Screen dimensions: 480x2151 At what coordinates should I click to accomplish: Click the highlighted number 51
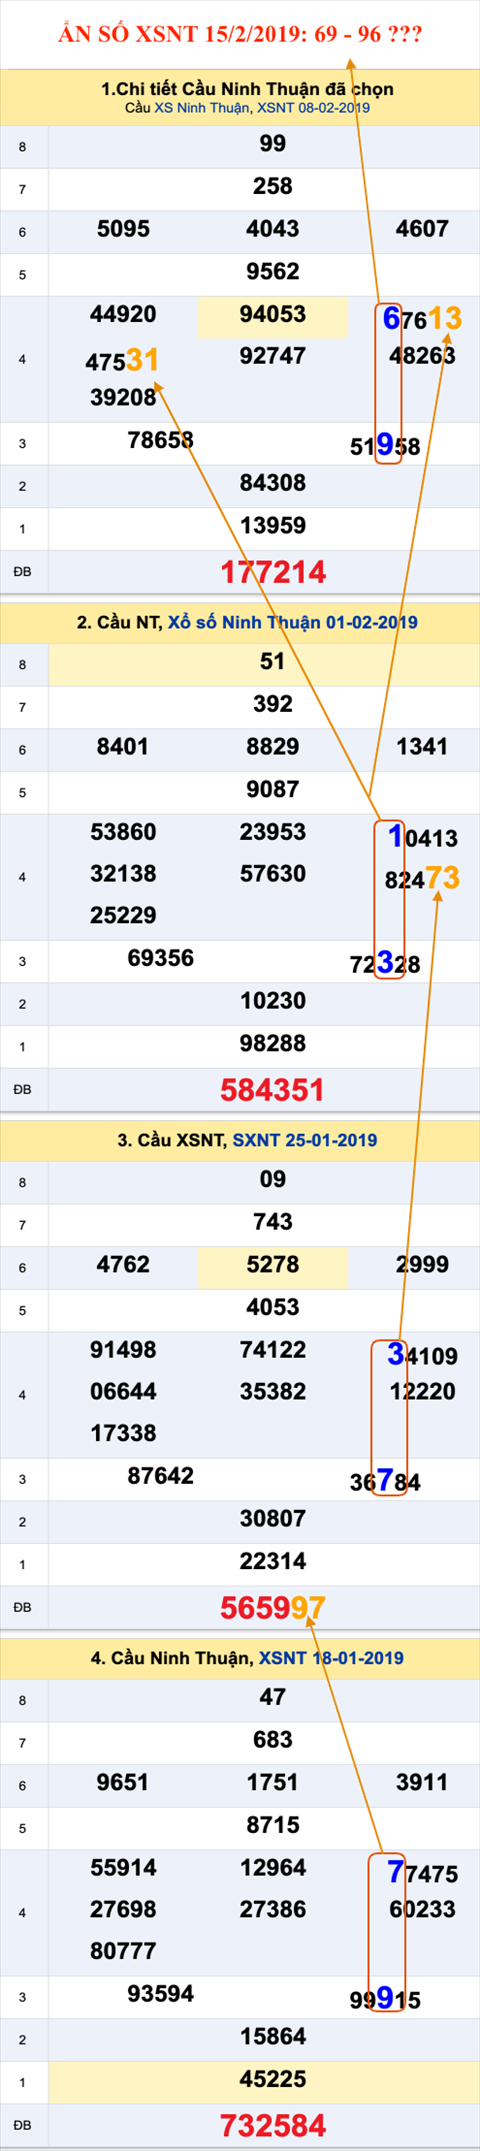[x=273, y=662]
